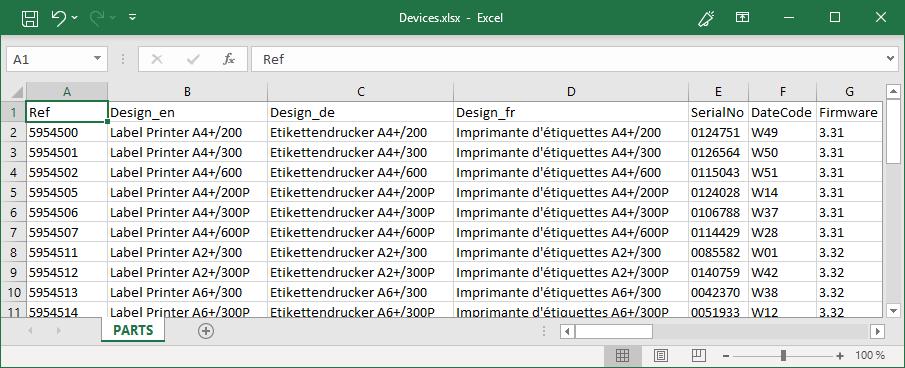Select the SerialNo header cell

click(x=719, y=112)
